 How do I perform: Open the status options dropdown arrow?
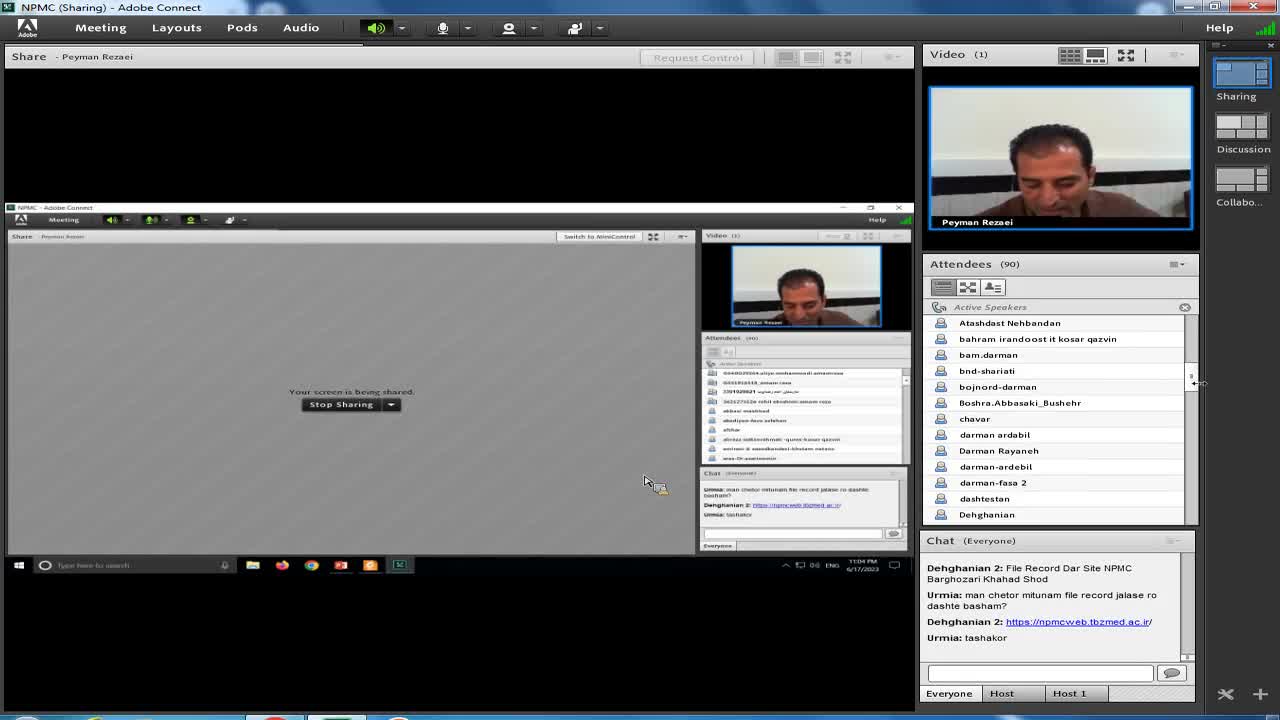pos(599,28)
